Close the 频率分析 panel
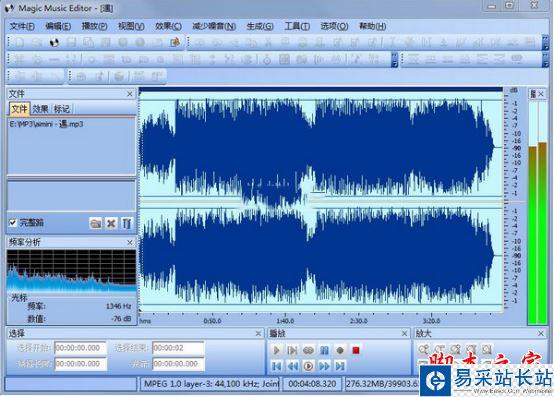Screen dimensions: 554x397 coord(130,242)
